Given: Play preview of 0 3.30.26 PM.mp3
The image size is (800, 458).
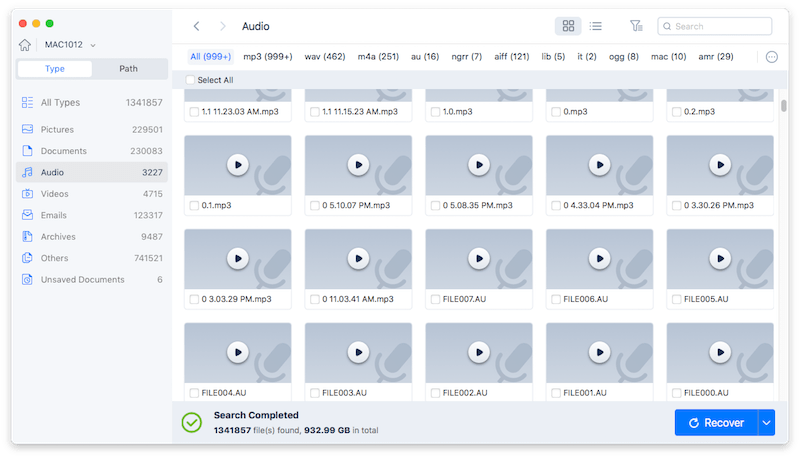Looking at the screenshot, I should [720, 165].
